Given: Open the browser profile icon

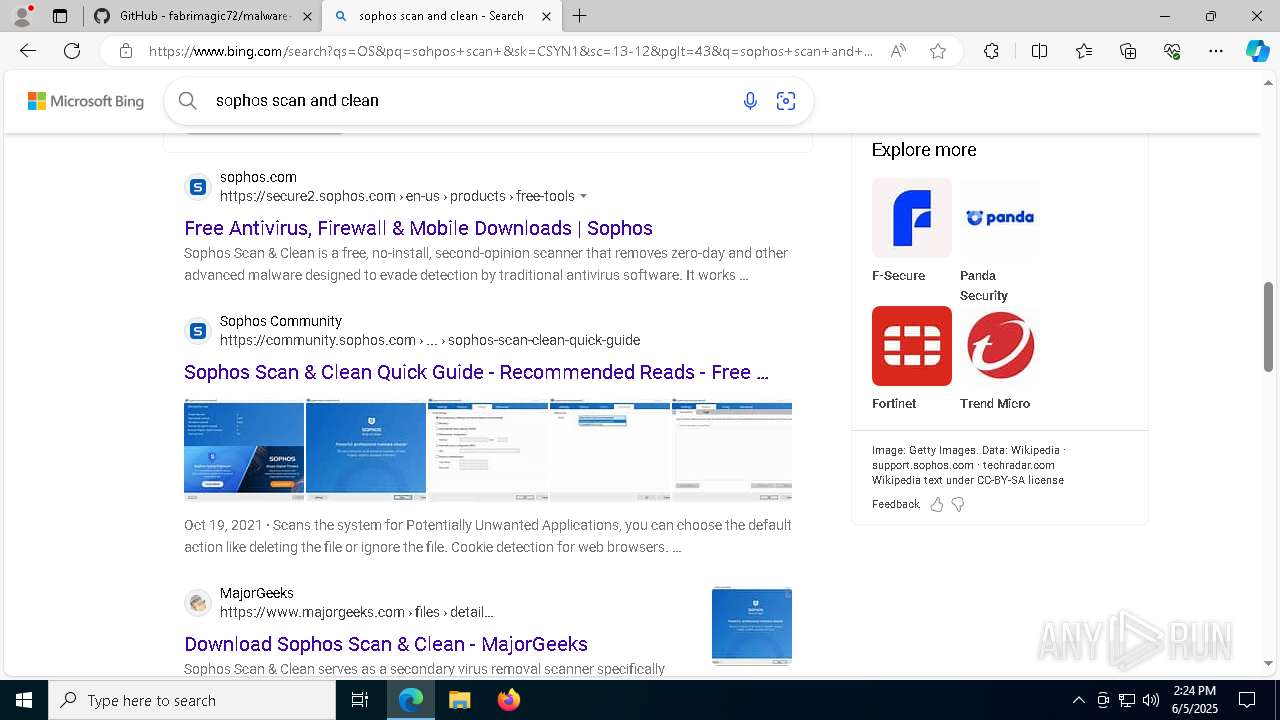Looking at the screenshot, I should (22, 16).
